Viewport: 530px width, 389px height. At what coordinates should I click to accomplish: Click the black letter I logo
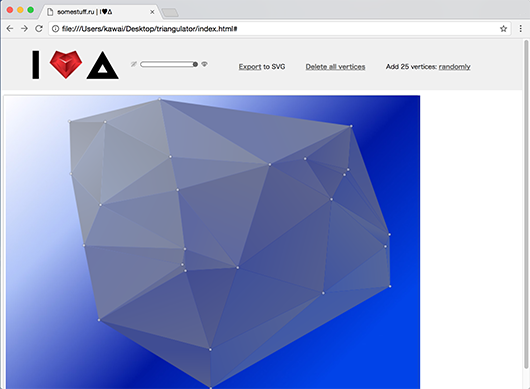(35, 65)
